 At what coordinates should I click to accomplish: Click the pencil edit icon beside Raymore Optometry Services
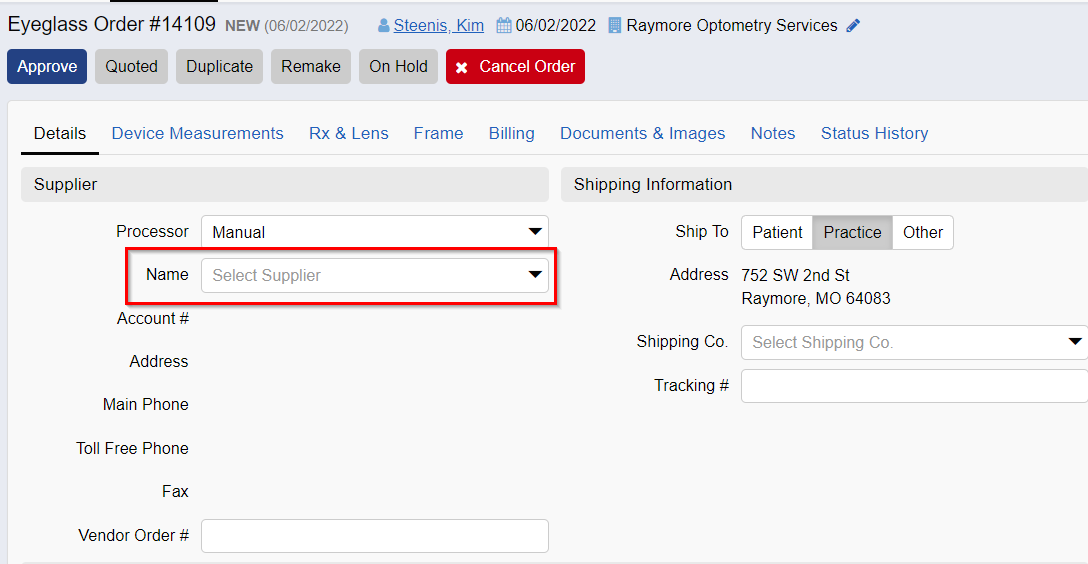coord(853,26)
